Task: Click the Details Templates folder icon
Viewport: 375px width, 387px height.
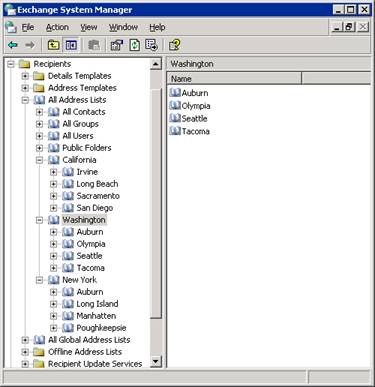Action: point(39,76)
